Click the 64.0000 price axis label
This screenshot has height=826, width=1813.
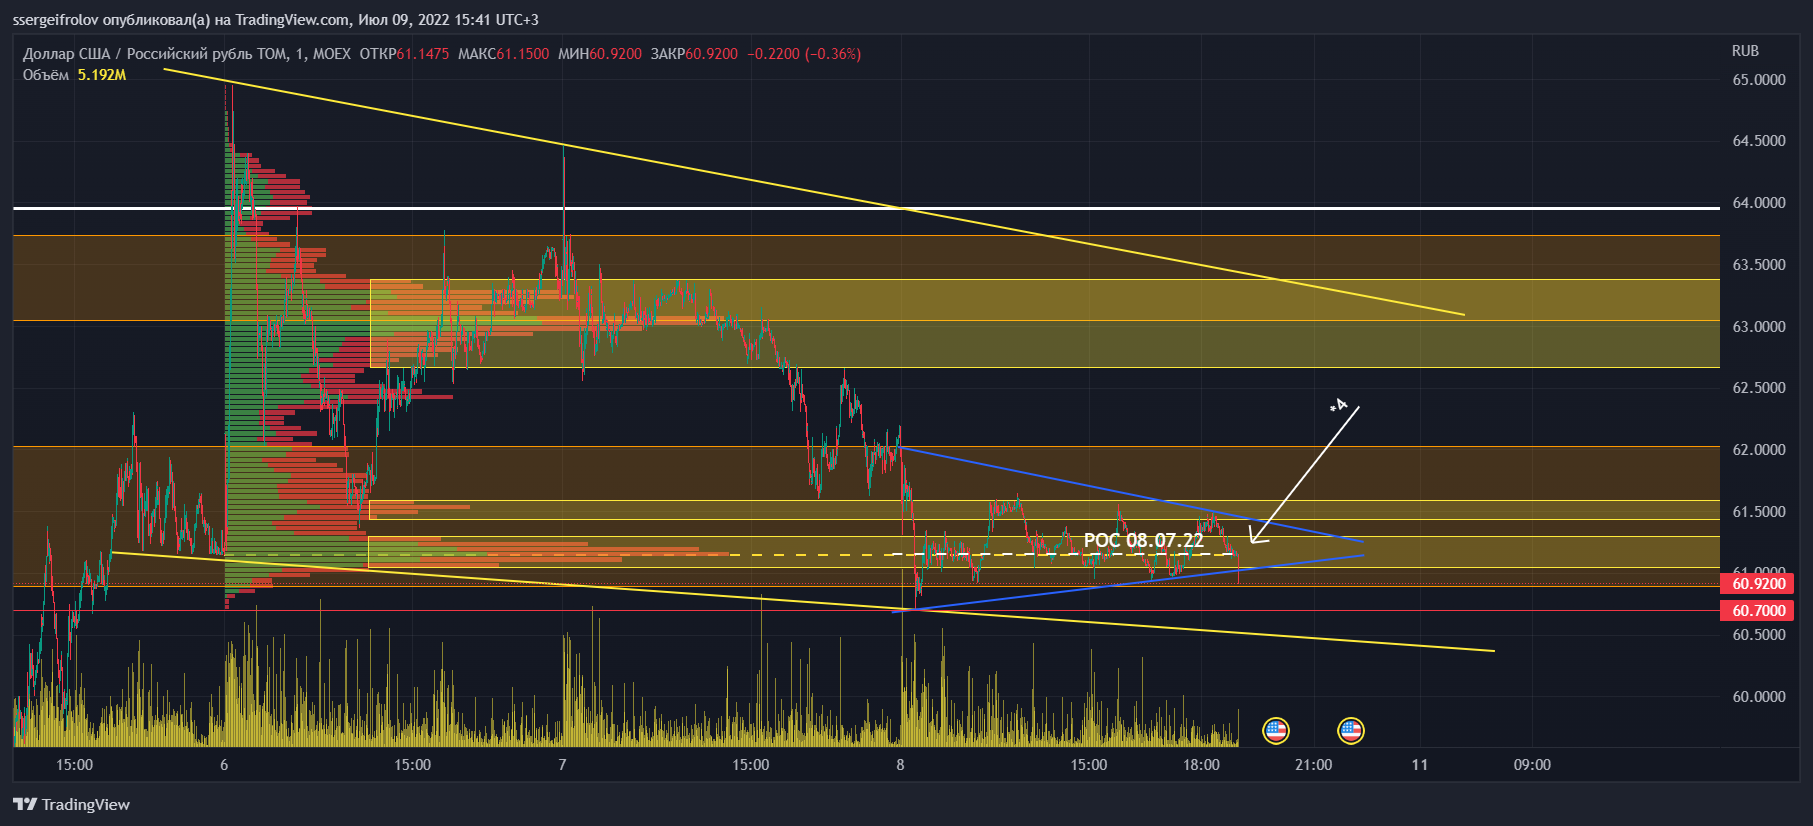(x=1758, y=203)
